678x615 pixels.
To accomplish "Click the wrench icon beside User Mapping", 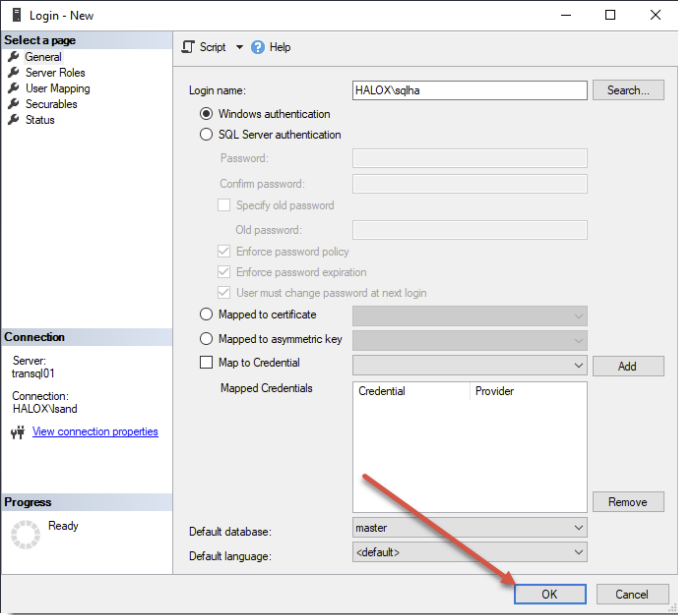I will (x=13, y=88).
